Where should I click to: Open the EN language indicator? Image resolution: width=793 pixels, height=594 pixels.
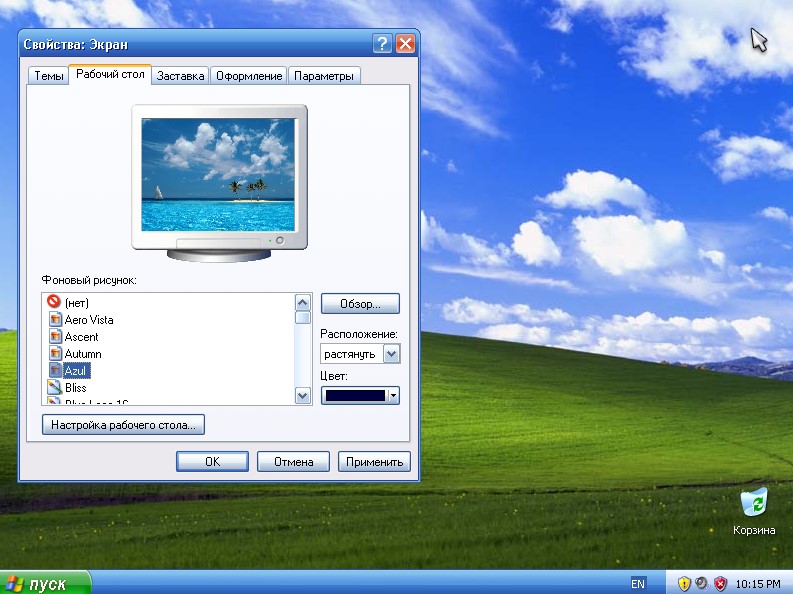point(638,584)
